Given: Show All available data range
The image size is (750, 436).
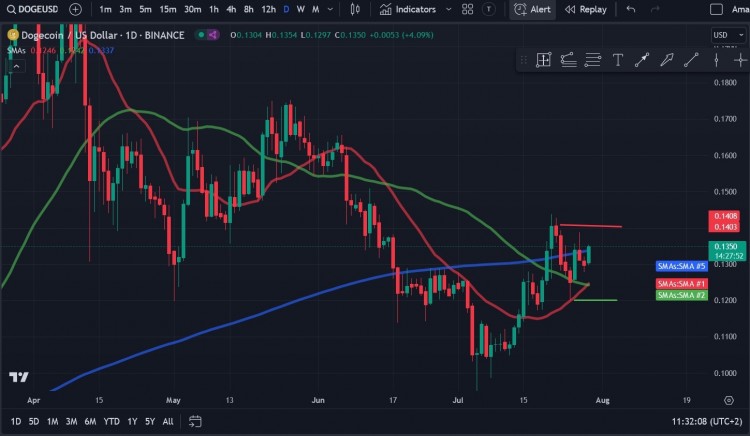Looking at the screenshot, I should pyautogui.click(x=168, y=421).
